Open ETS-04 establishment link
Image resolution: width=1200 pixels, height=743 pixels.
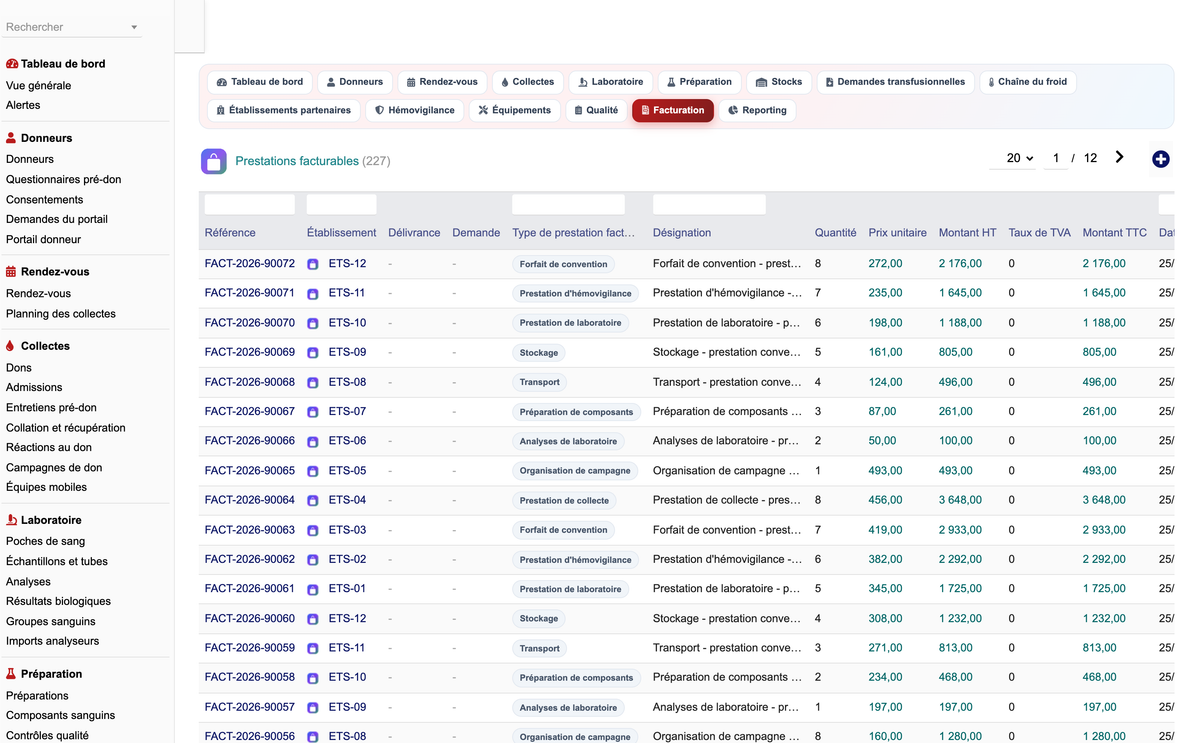click(347, 500)
